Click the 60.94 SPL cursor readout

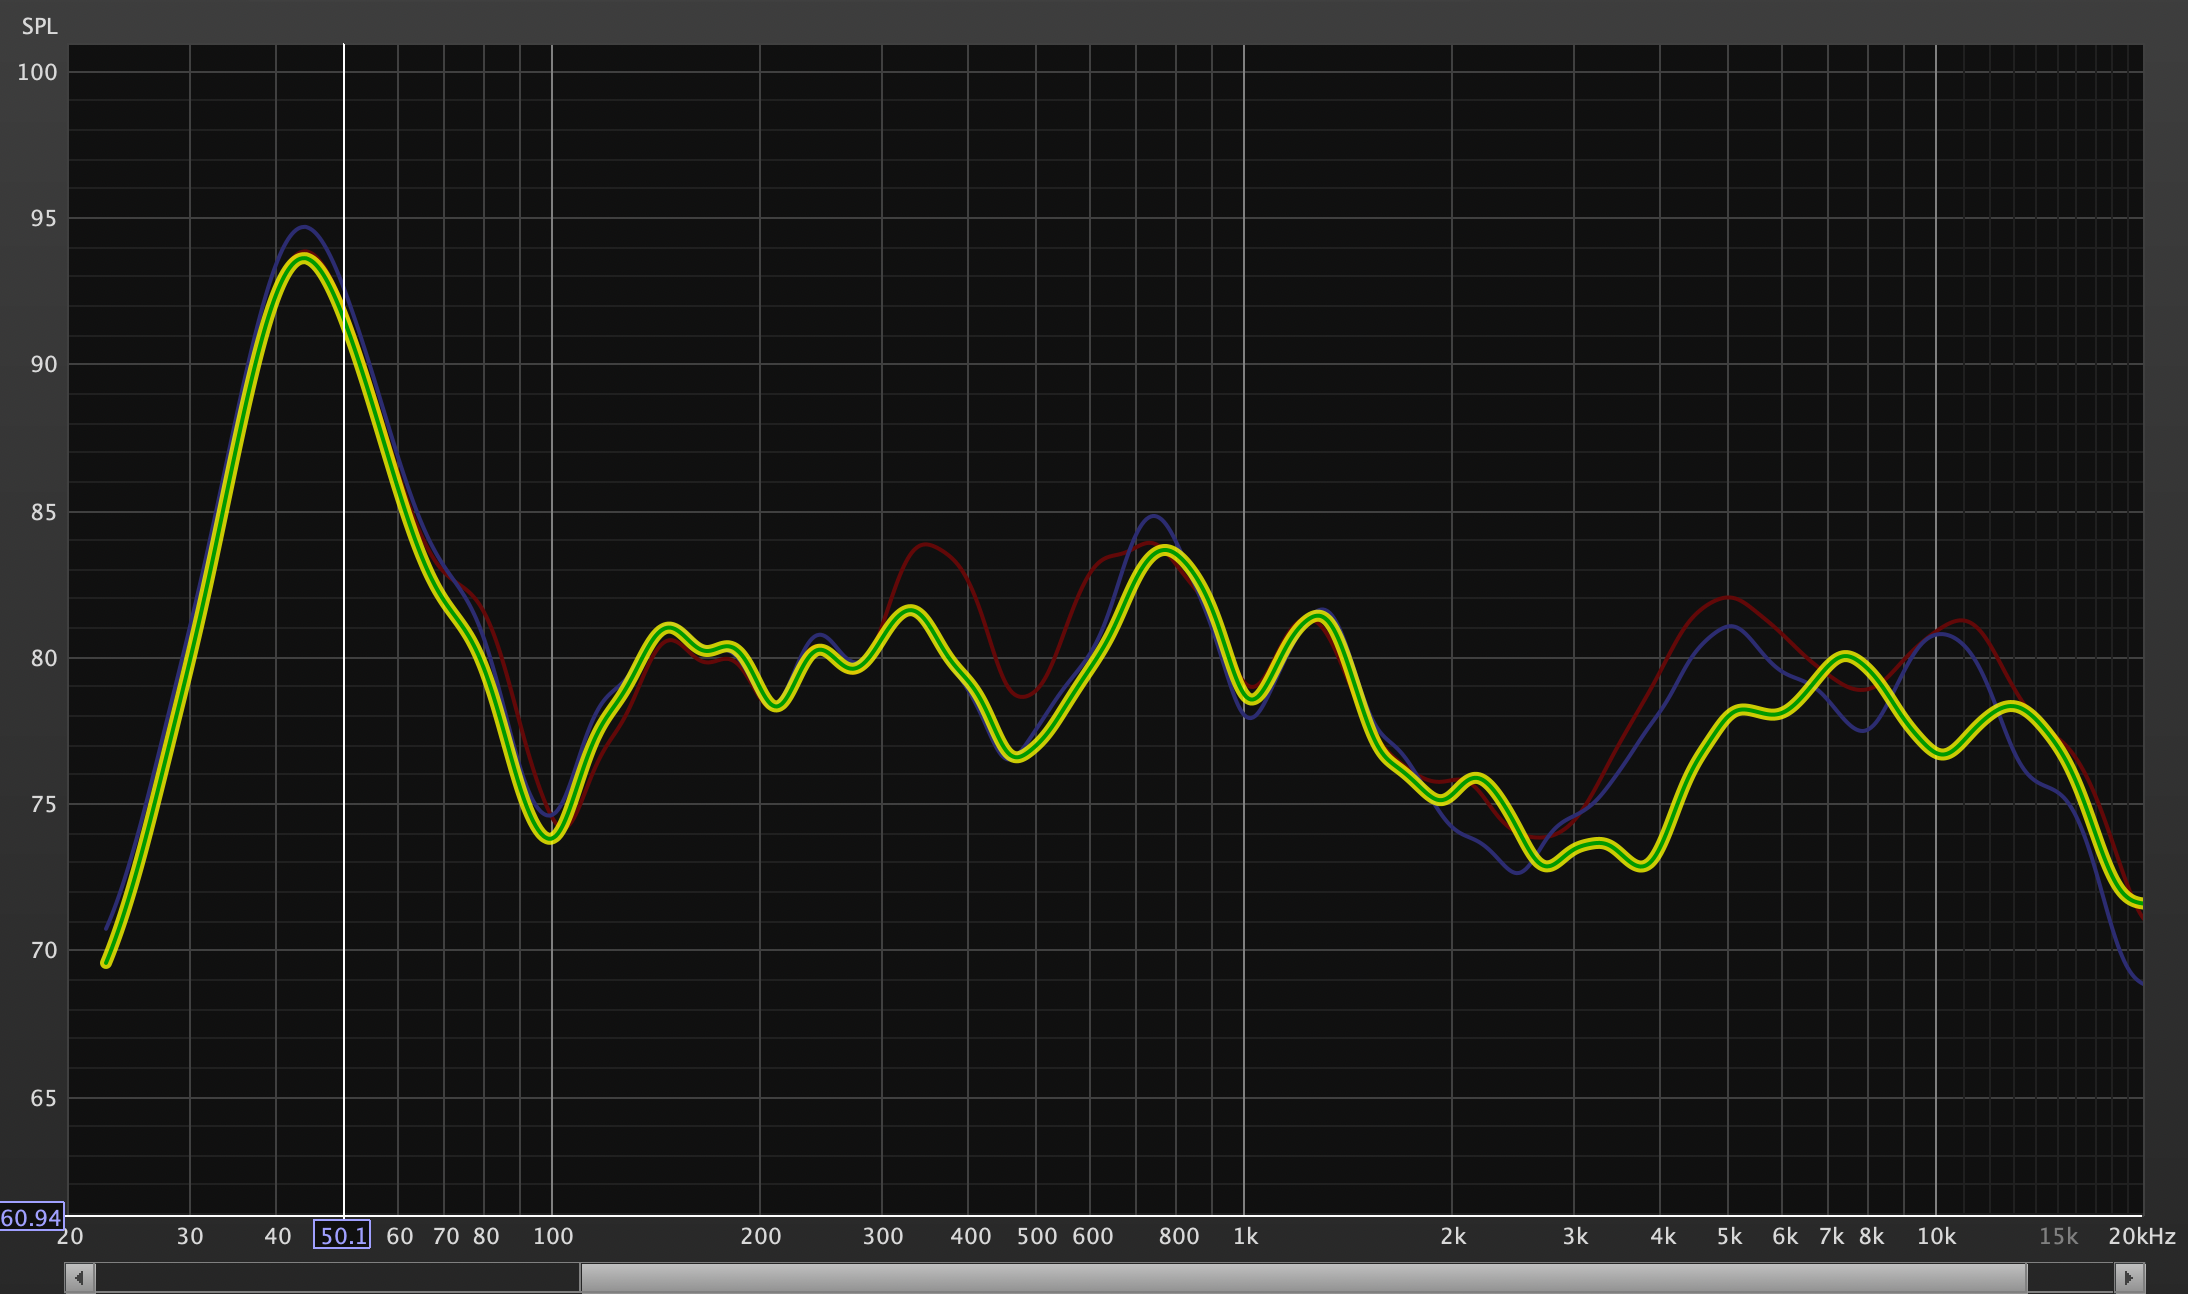[32, 1217]
